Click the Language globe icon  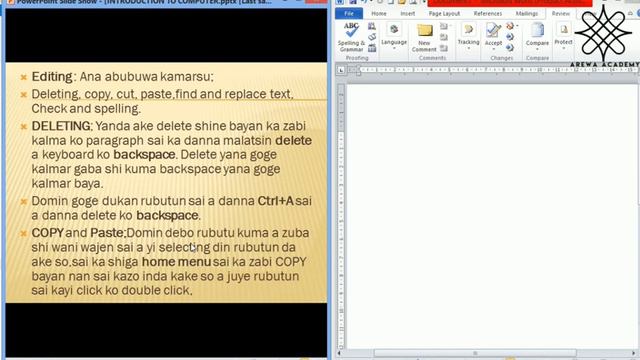[x=394, y=29]
